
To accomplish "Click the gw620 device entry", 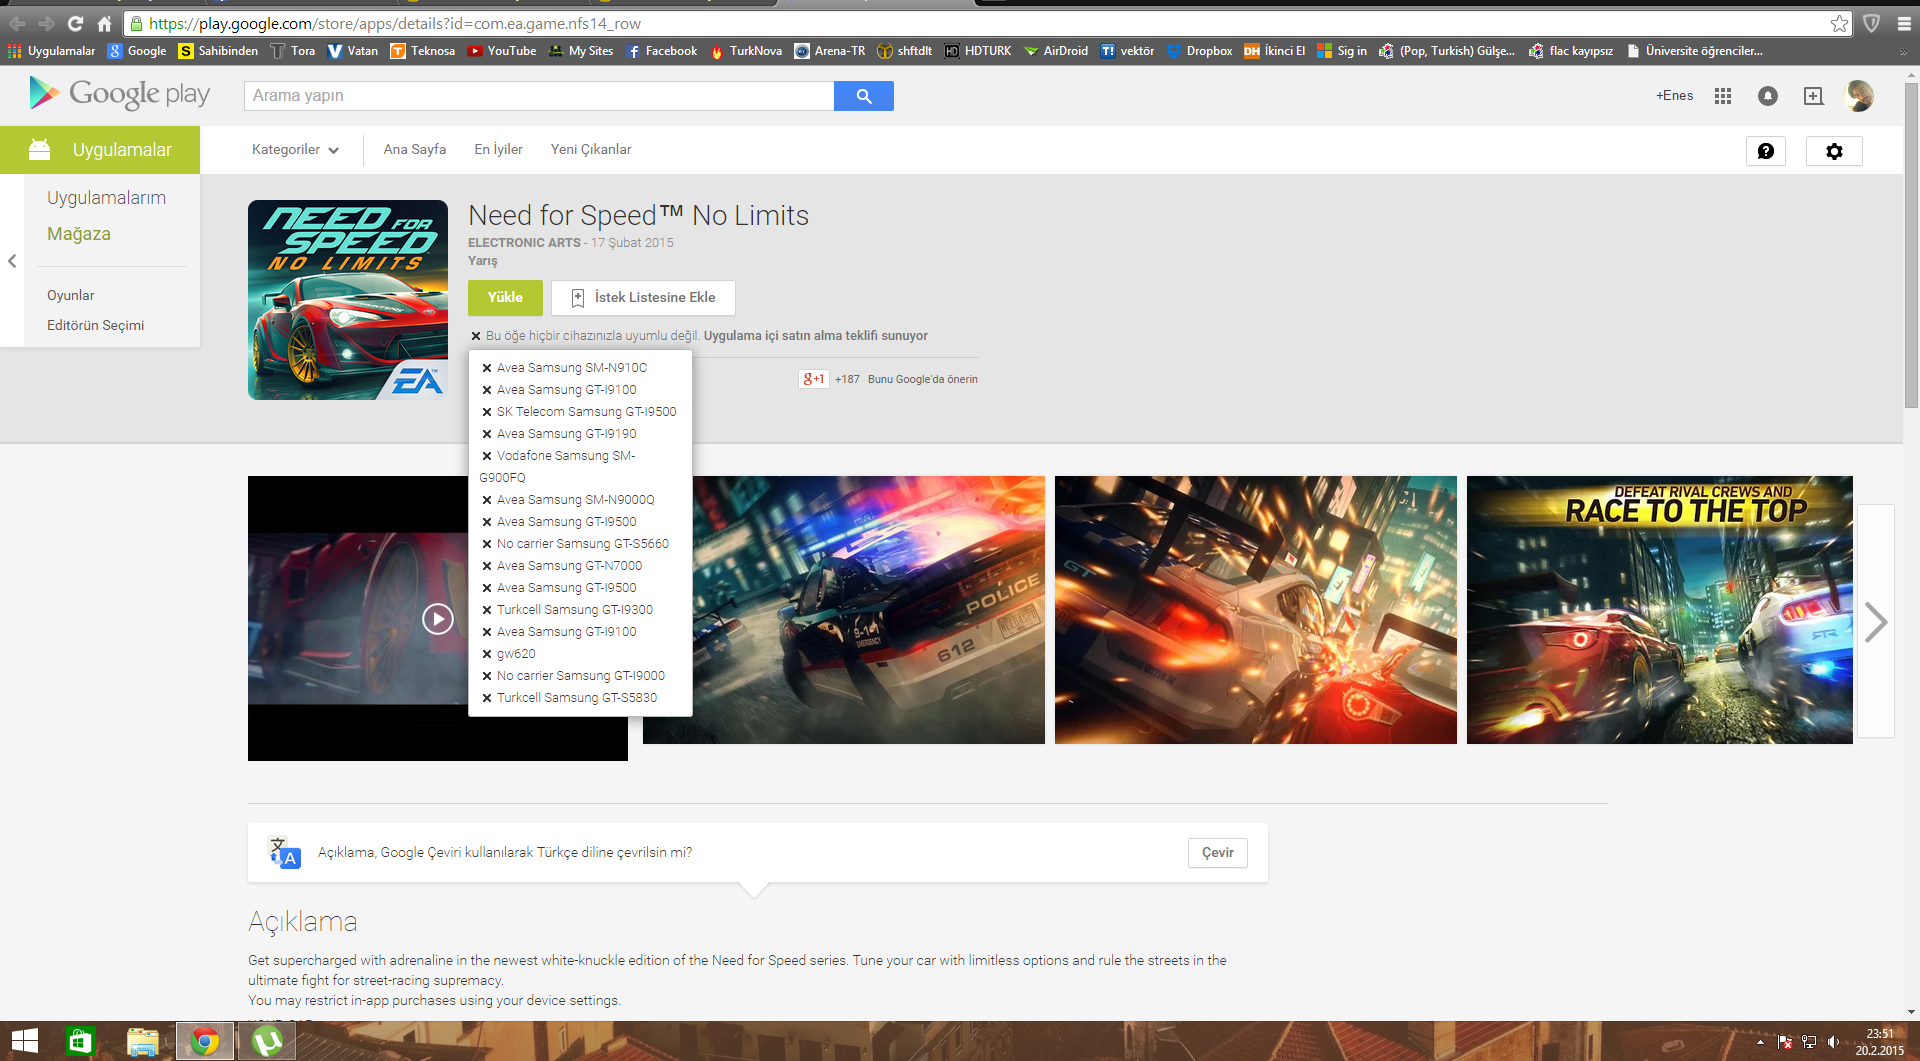I will [516, 654].
